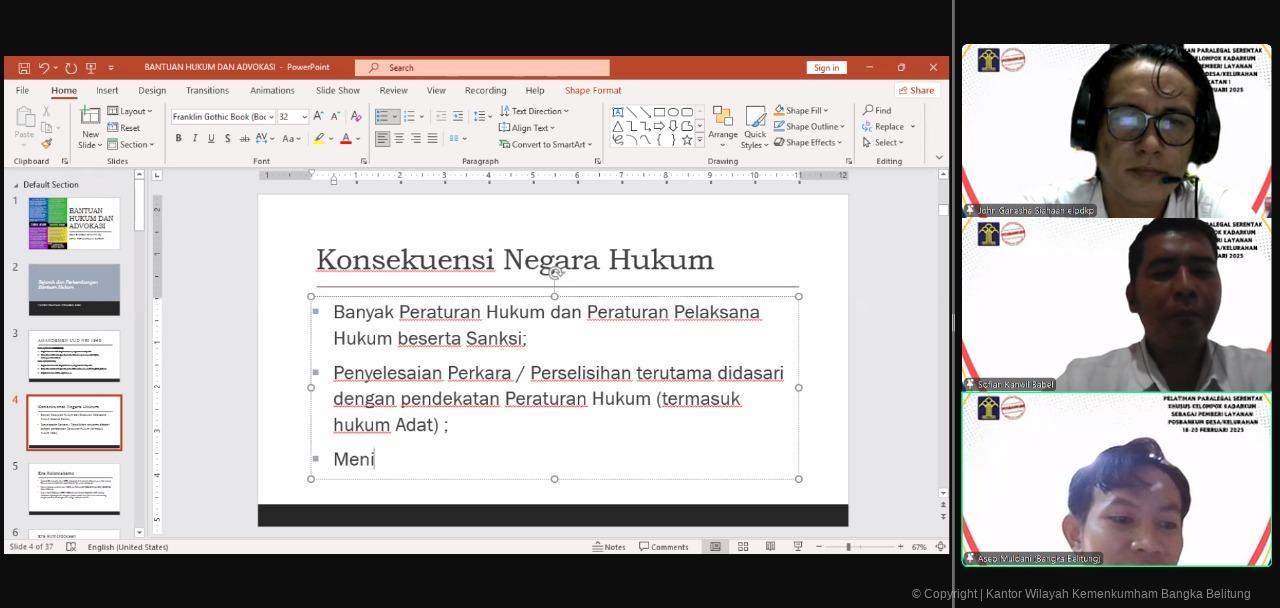Enable center text alignment
The height and width of the screenshot is (608, 1280).
(399, 139)
